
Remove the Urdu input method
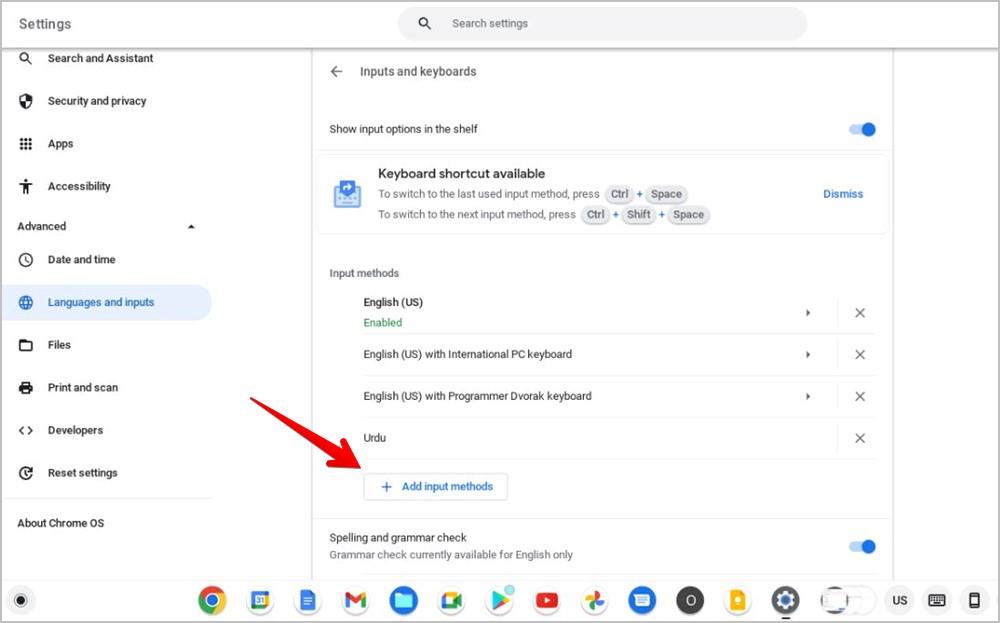click(860, 438)
